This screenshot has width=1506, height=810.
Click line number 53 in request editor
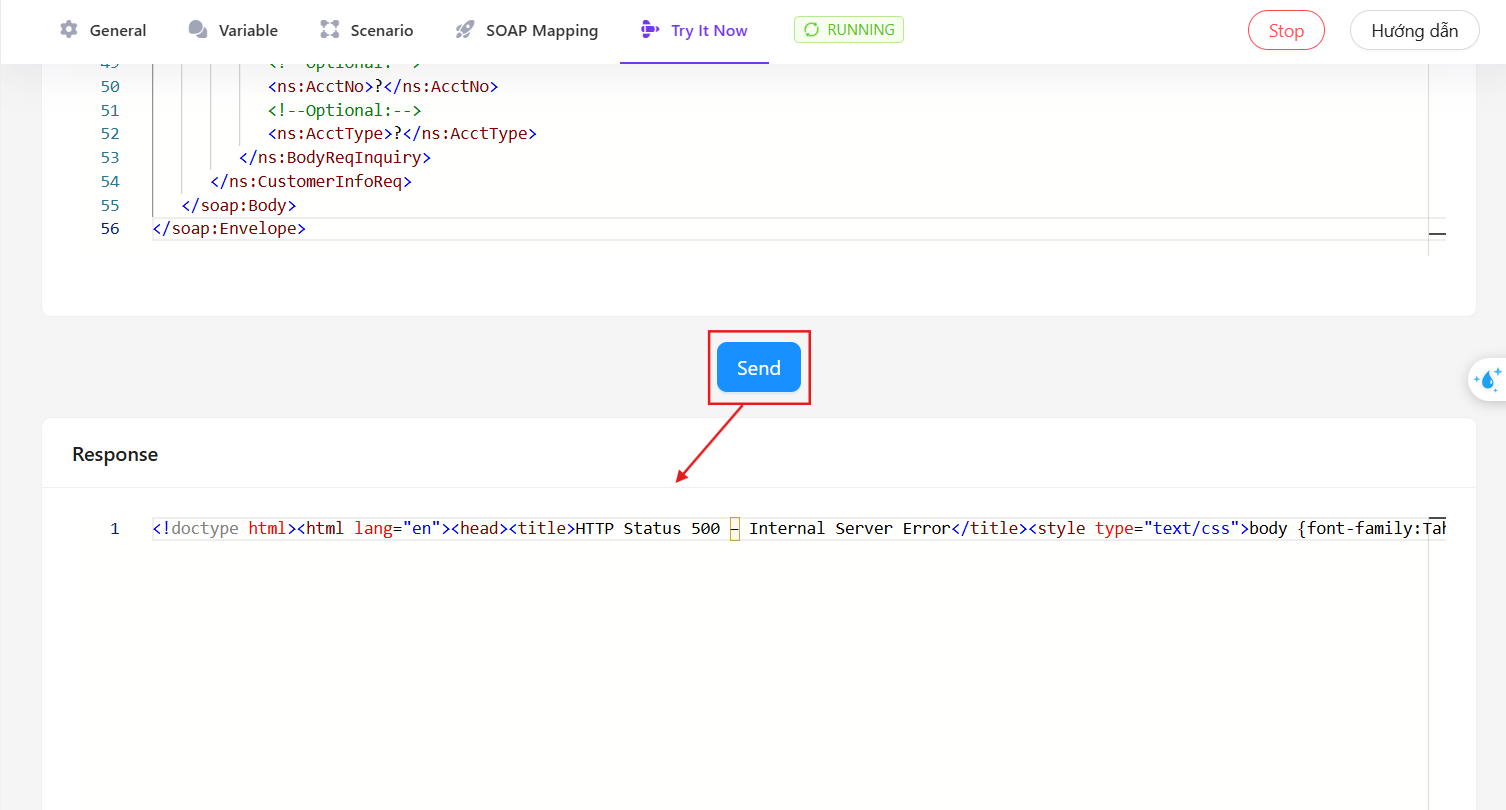(110, 157)
